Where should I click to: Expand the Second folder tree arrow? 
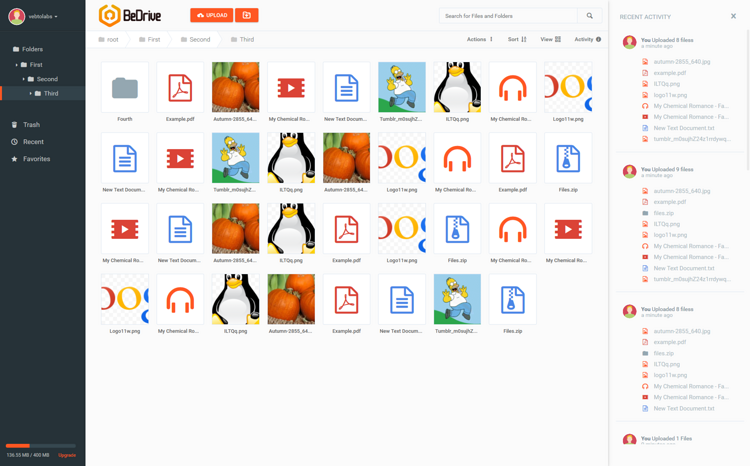(23, 79)
